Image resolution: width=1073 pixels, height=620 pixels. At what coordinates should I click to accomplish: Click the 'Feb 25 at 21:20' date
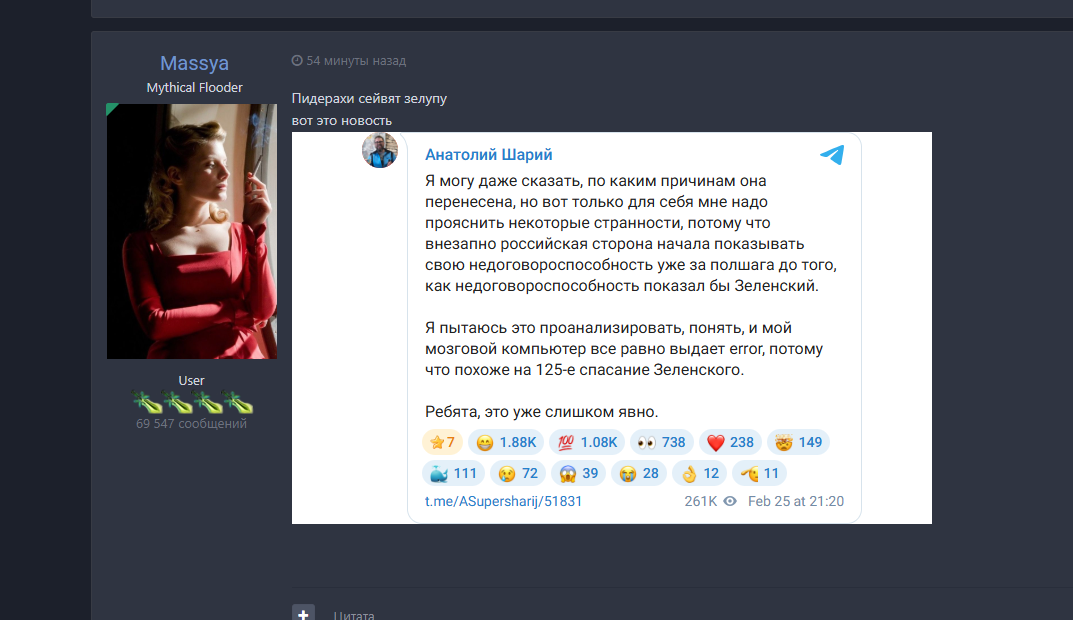(x=796, y=502)
